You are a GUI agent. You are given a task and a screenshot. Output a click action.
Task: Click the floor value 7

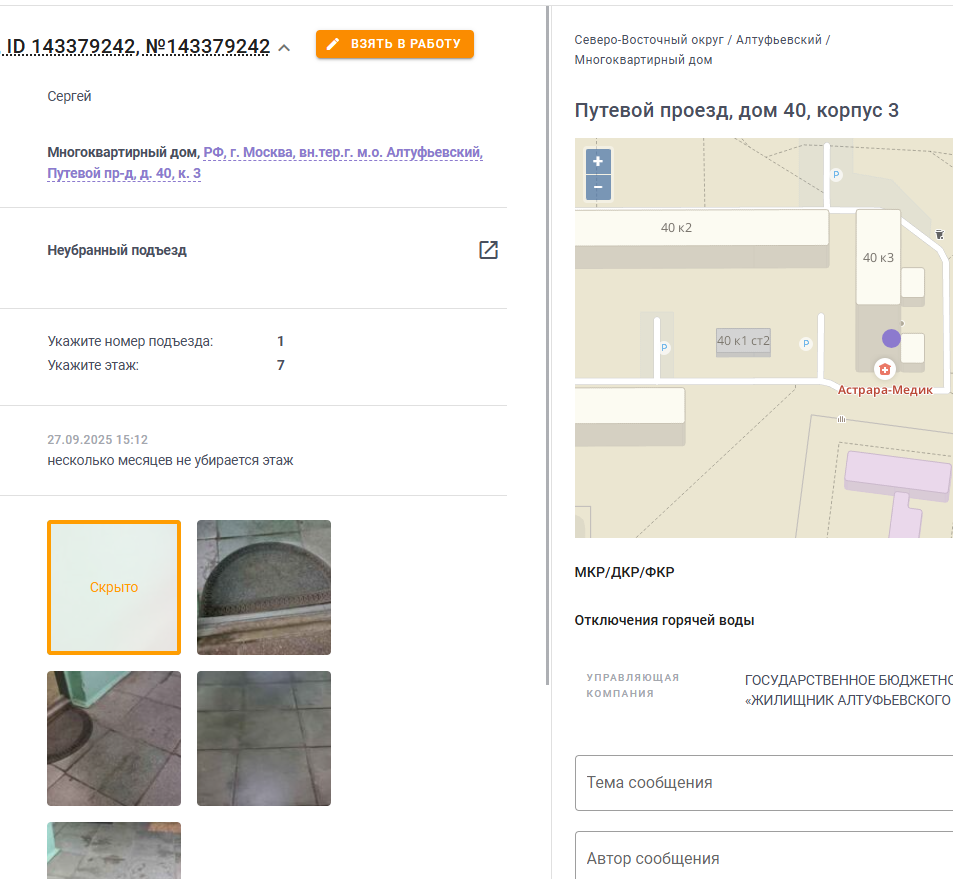coord(280,365)
